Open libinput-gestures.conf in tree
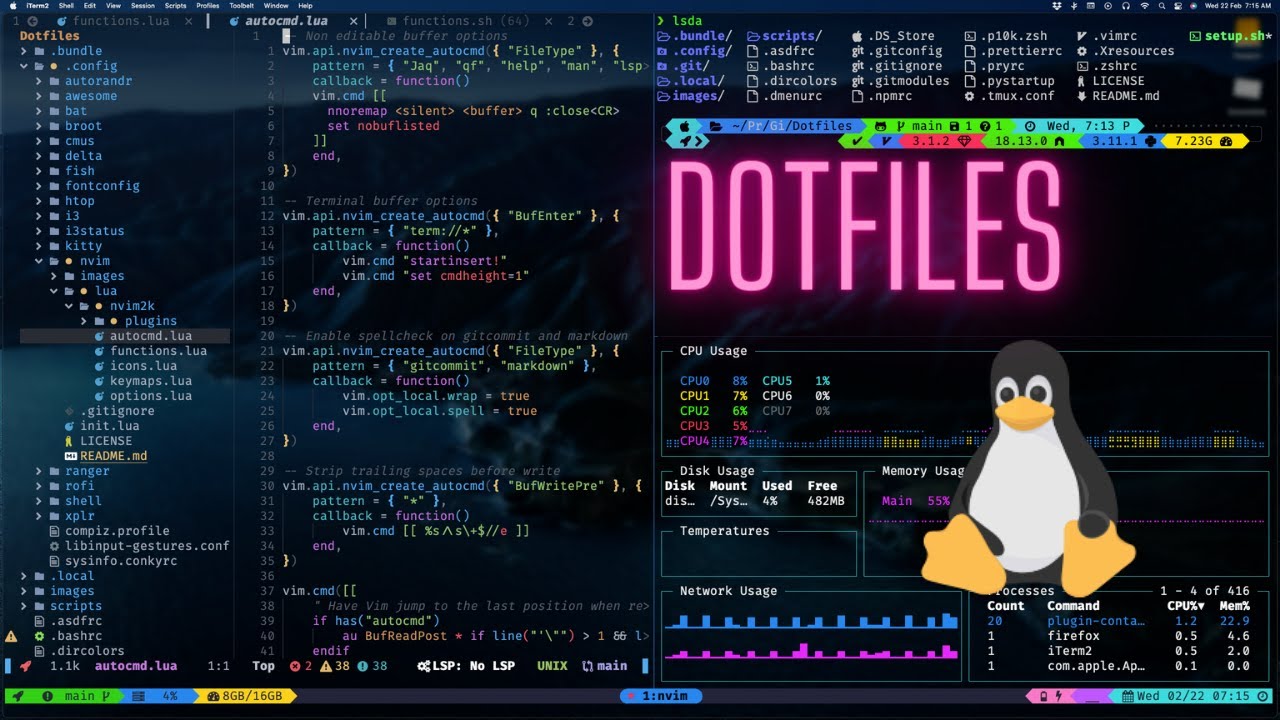This screenshot has height=720, width=1280. [147, 546]
